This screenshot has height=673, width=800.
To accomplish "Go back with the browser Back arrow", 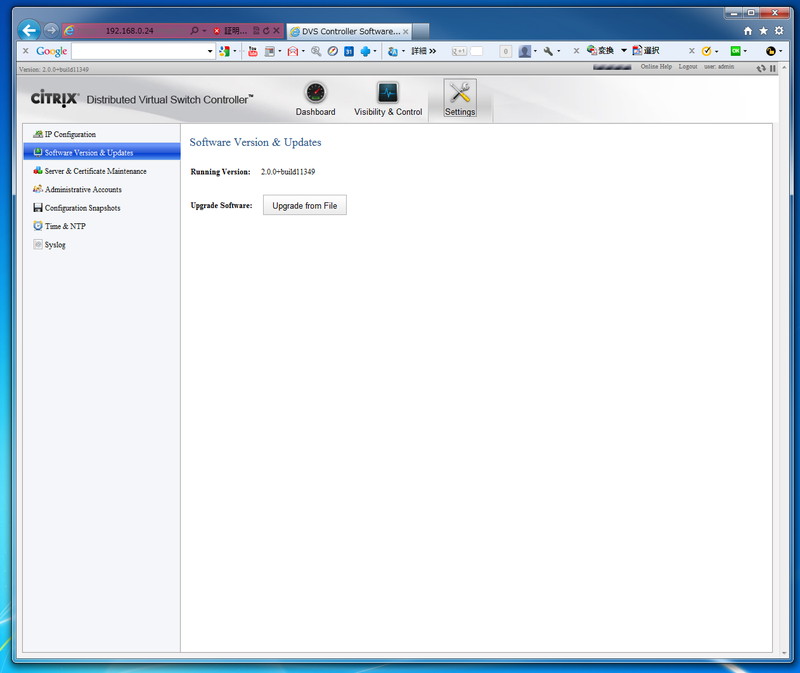I will coord(30,31).
